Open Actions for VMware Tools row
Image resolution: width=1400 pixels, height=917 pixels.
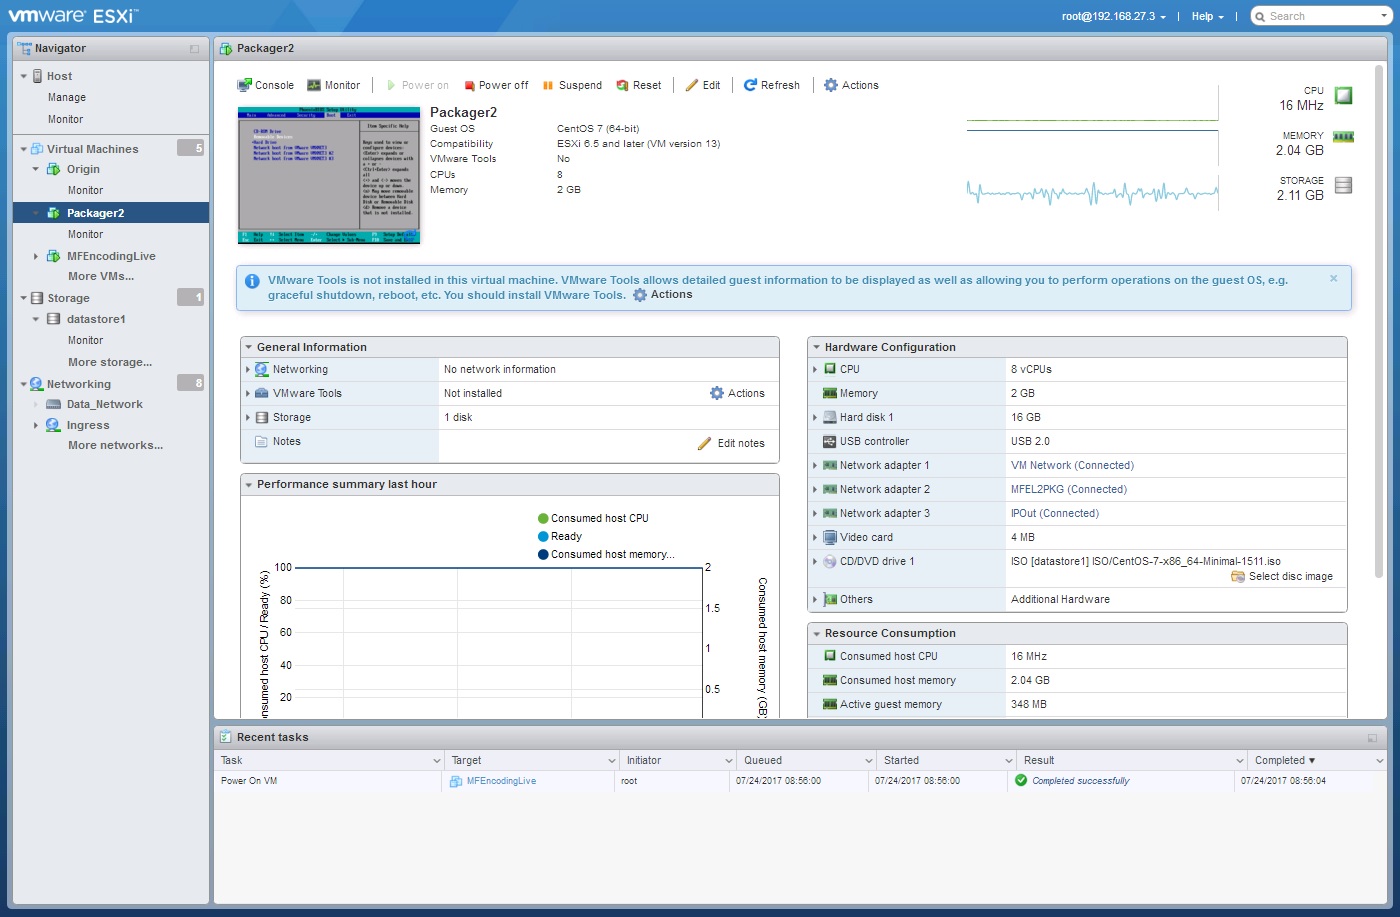pyautogui.click(x=737, y=393)
